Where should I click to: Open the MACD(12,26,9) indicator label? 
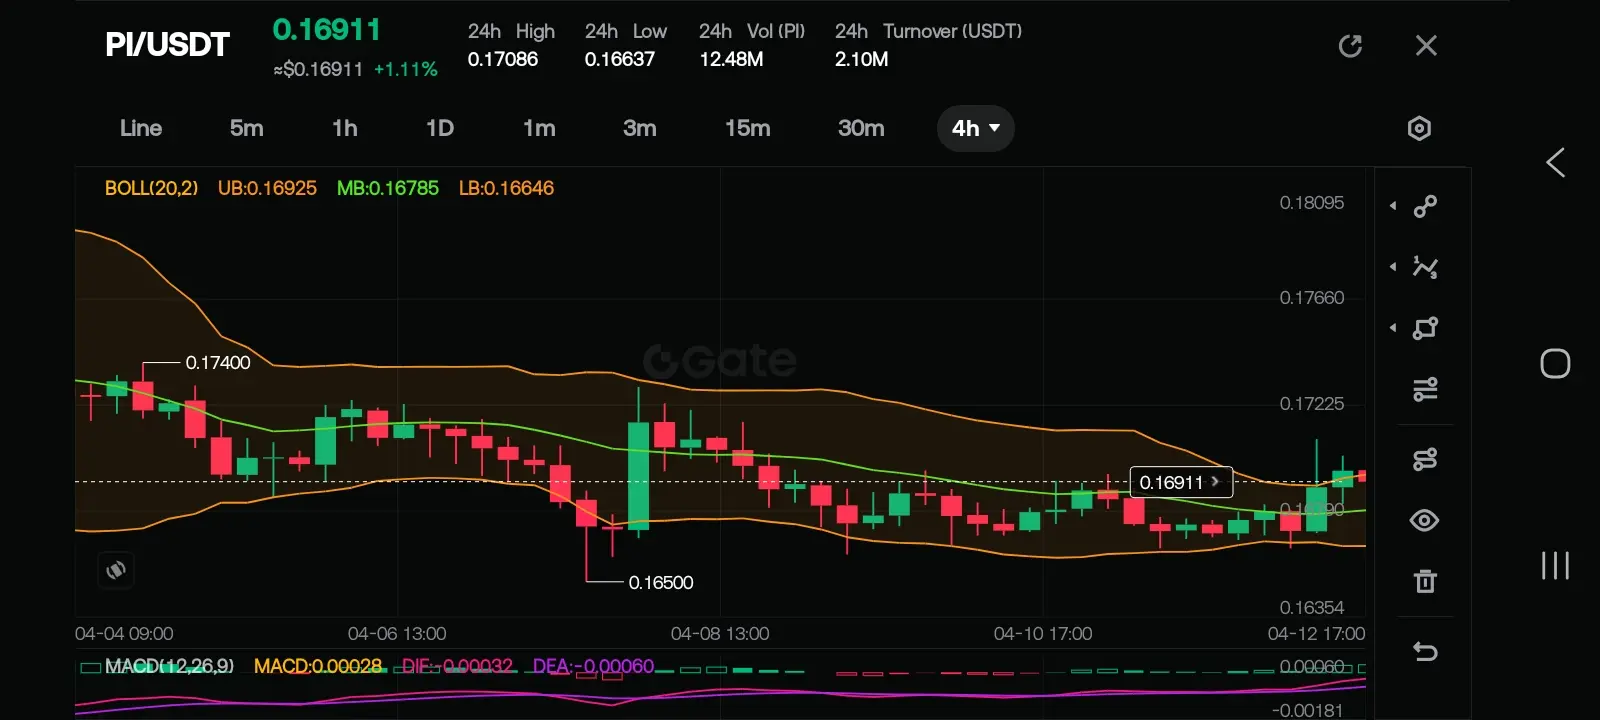[169, 666]
